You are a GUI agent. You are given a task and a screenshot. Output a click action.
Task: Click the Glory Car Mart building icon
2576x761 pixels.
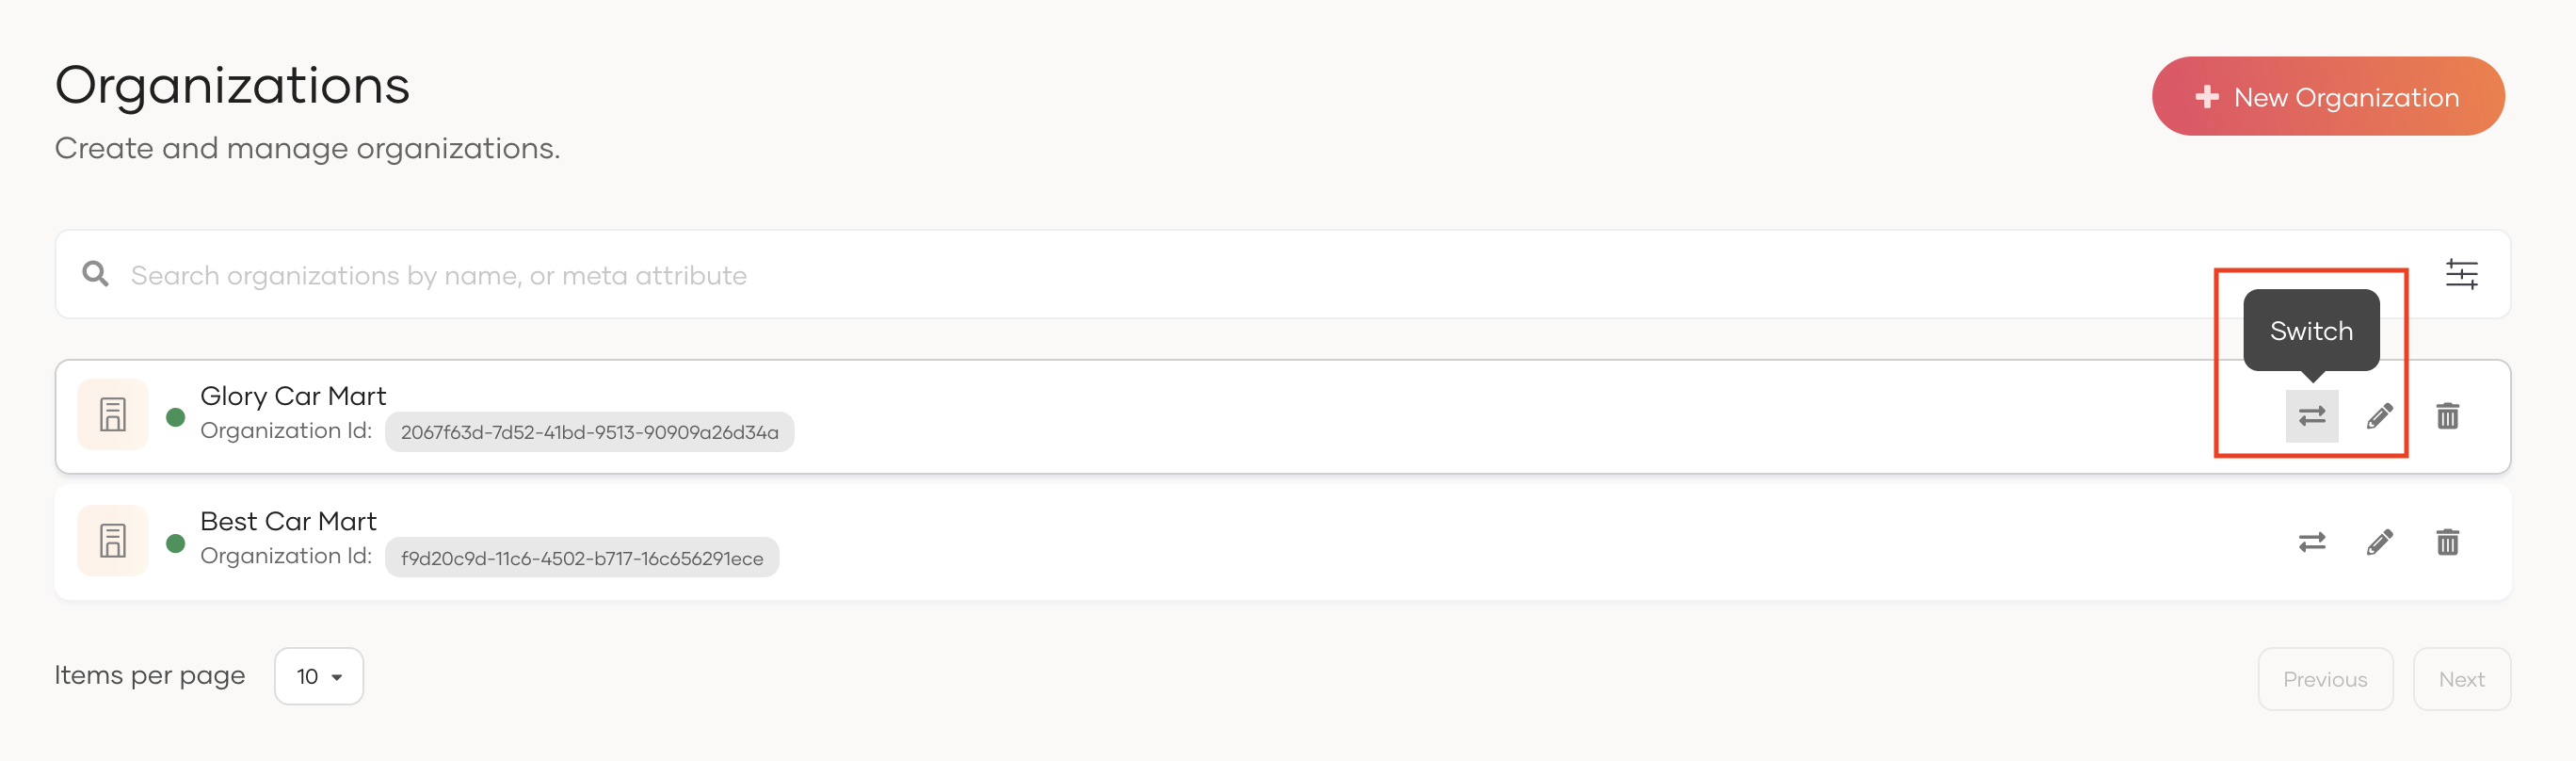[113, 415]
